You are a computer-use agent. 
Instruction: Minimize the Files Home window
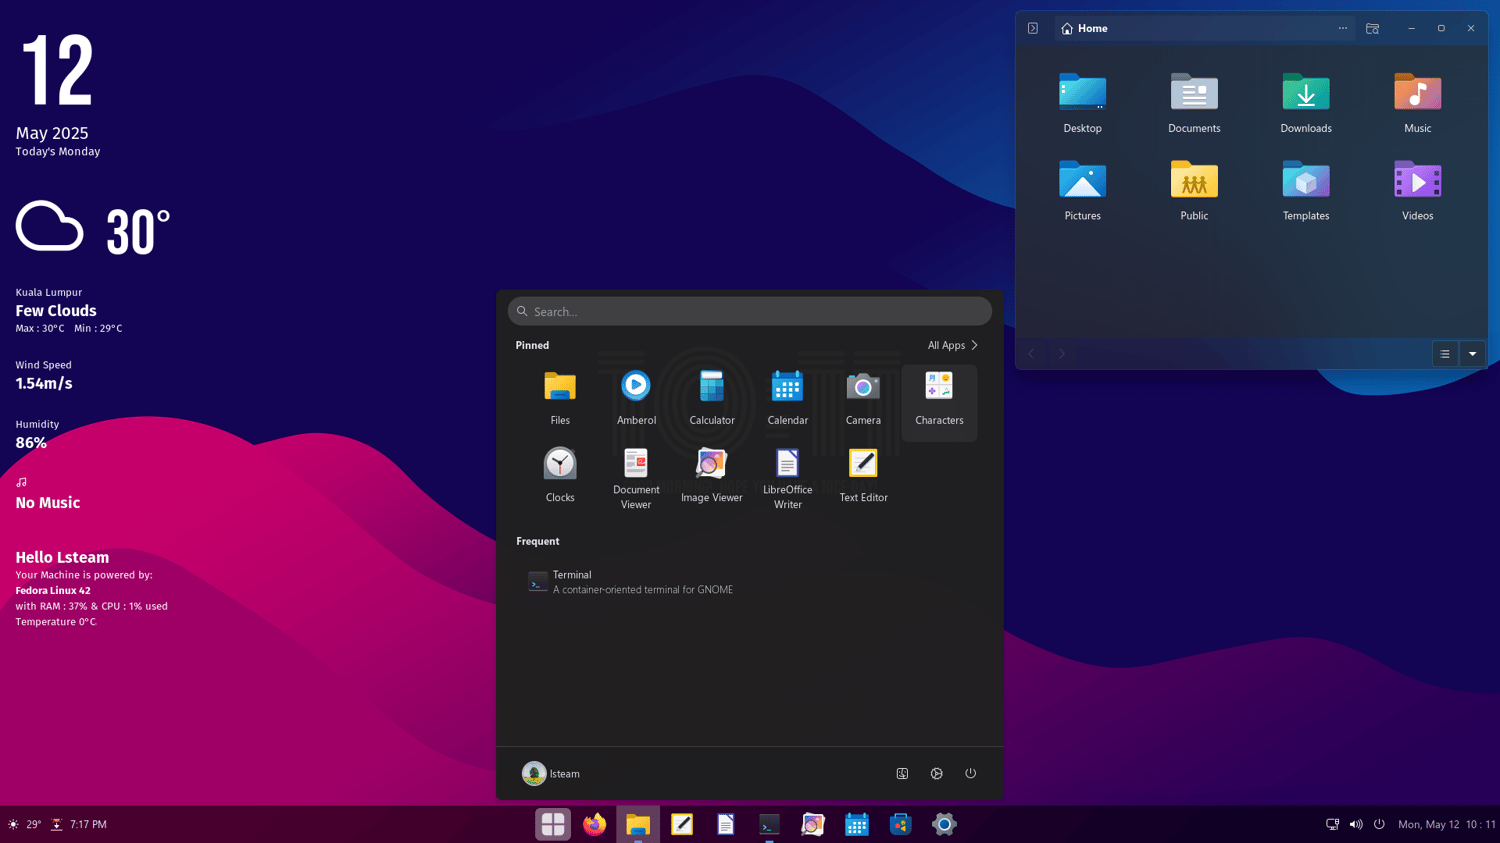(x=1412, y=28)
